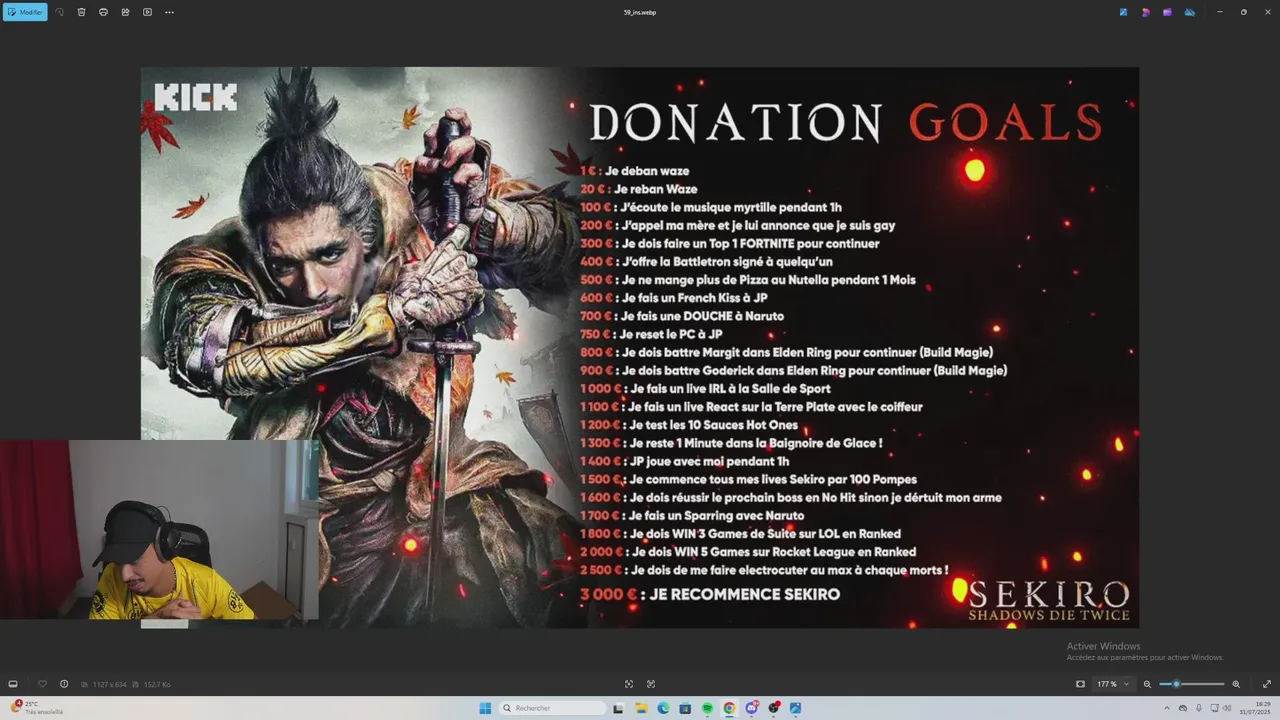Image resolution: width=1280 pixels, height=720 pixels.
Task: Open the 177 % zoom dropdown
Action: coord(1112,684)
